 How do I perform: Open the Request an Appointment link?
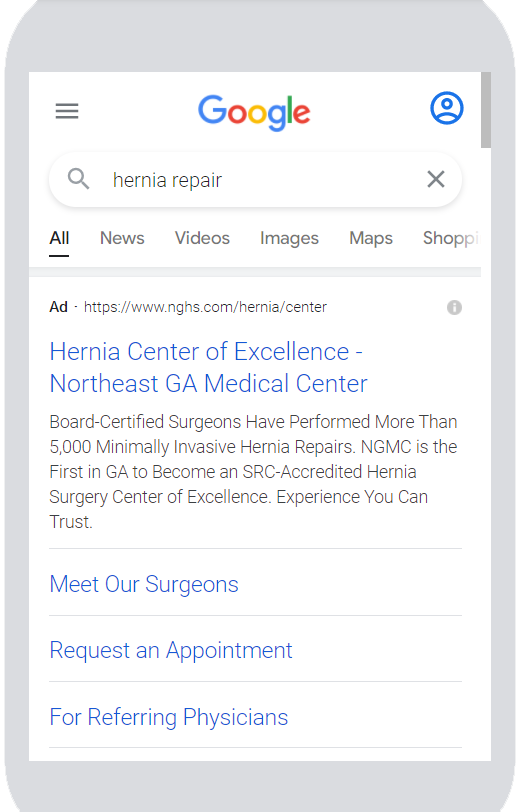click(x=171, y=650)
